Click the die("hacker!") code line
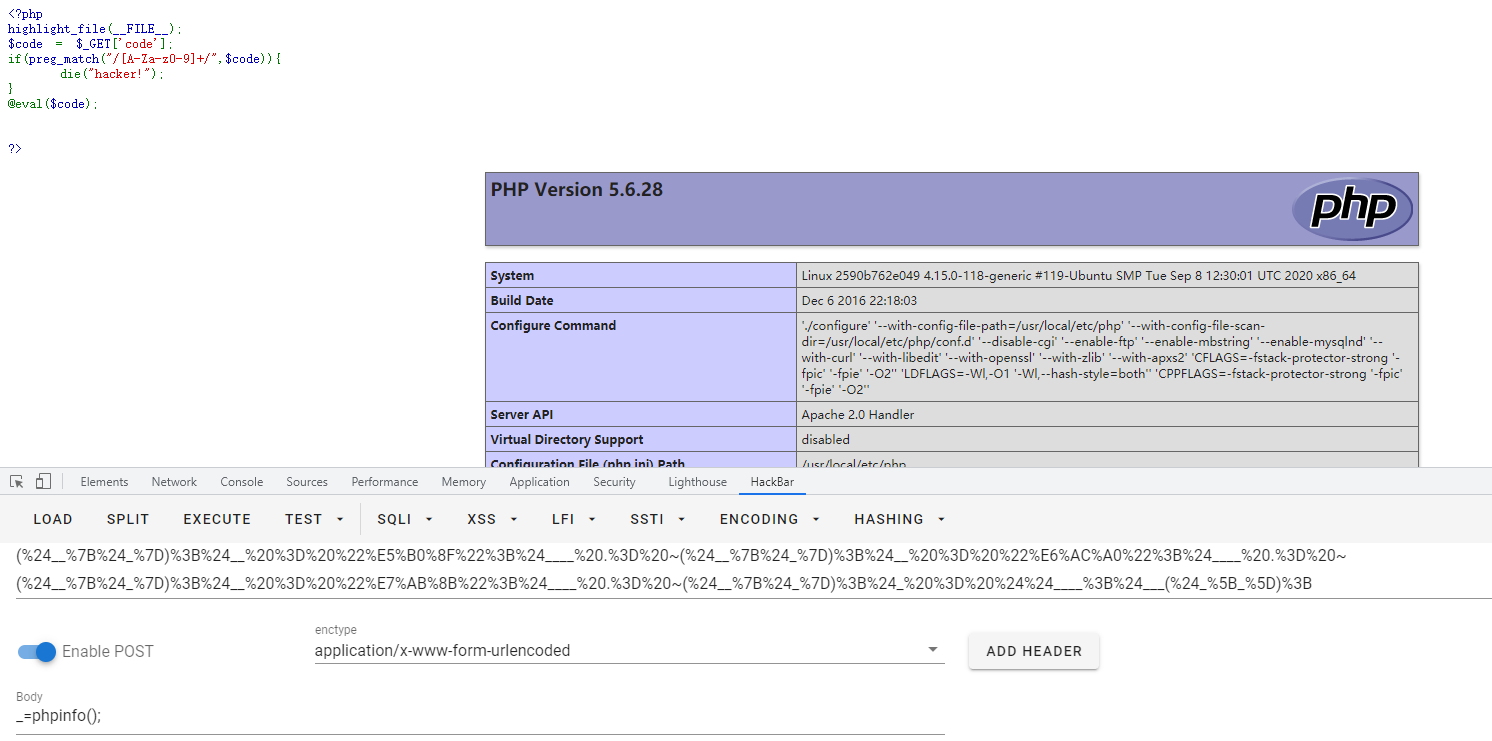Image resolution: width=1492 pixels, height=741 pixels. (111, 74)
